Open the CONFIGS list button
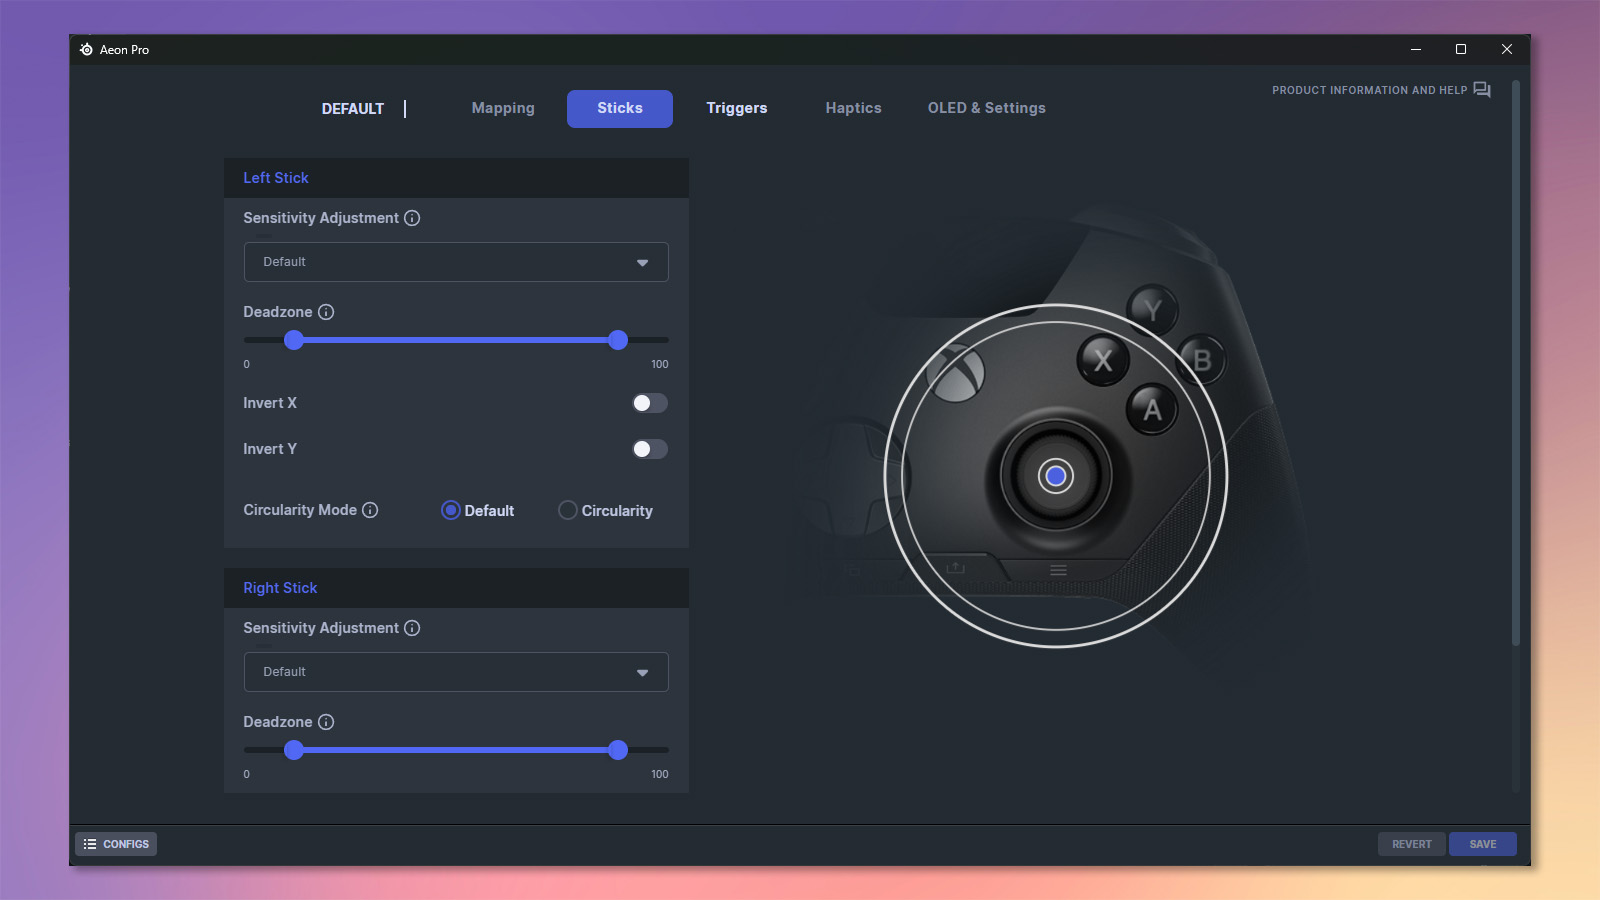The image size is (1600, 900). coord(116,844)
